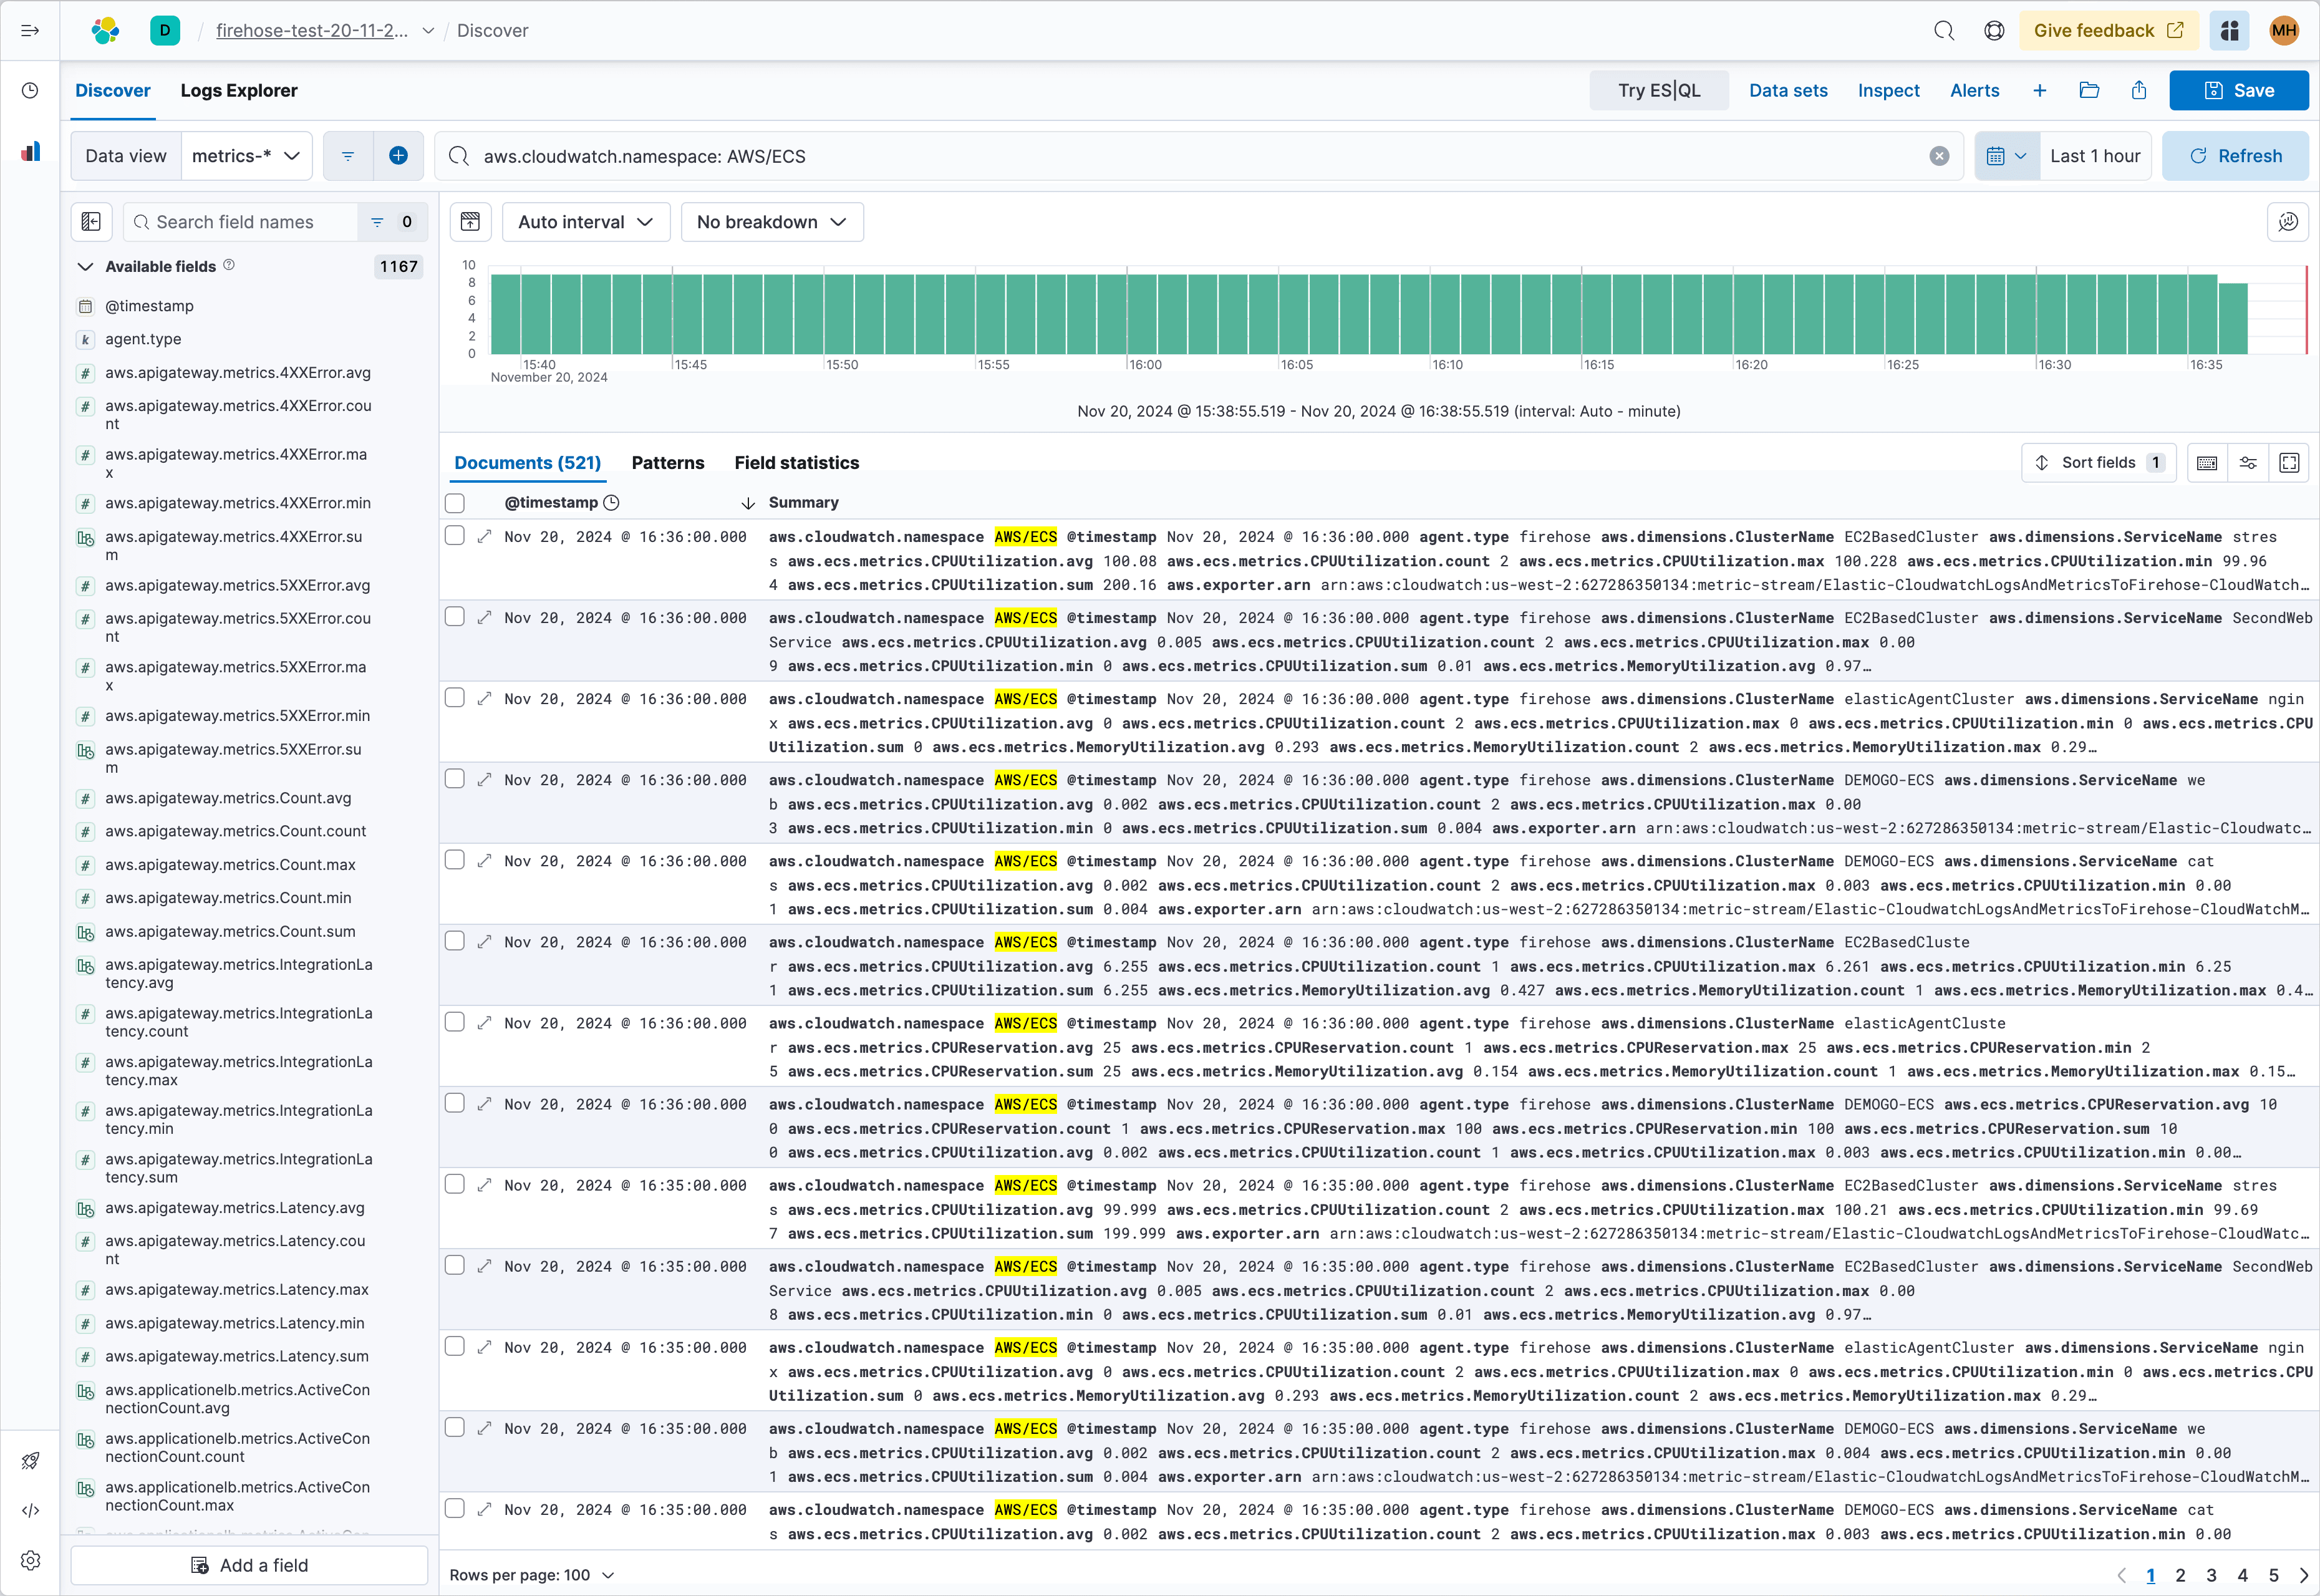Collapse the fields sidebar panel
Viewport: 2320px width, 1596px height.
pos(91,221)
